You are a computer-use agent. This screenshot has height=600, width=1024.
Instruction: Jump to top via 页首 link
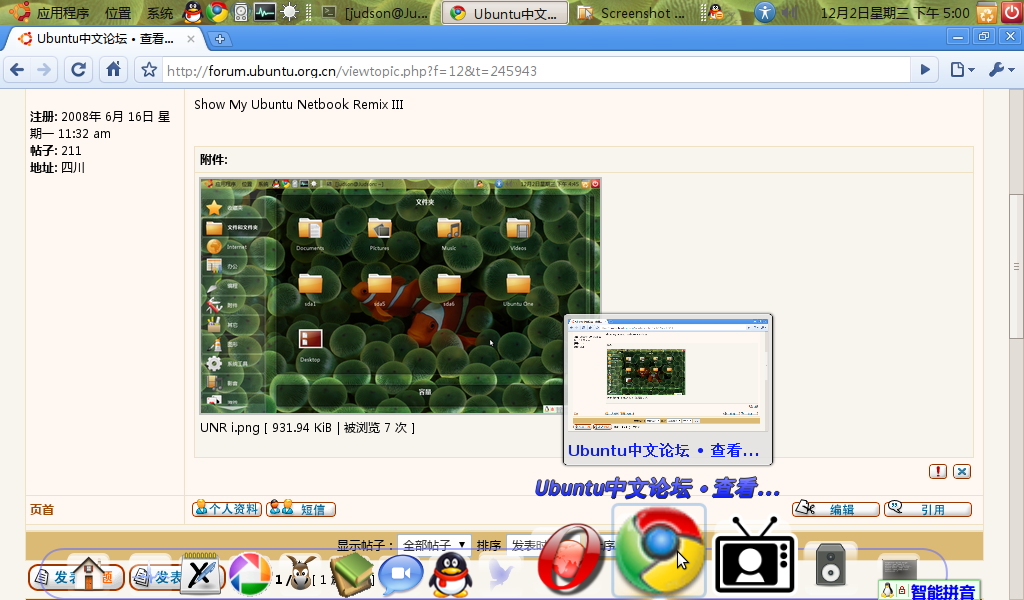(42, 510)
